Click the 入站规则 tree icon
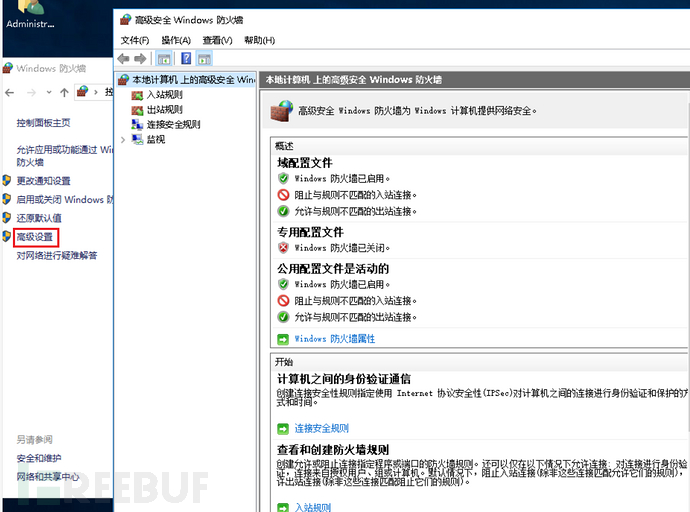The height and width of the screenshot is (512, 690). (137, 95)
